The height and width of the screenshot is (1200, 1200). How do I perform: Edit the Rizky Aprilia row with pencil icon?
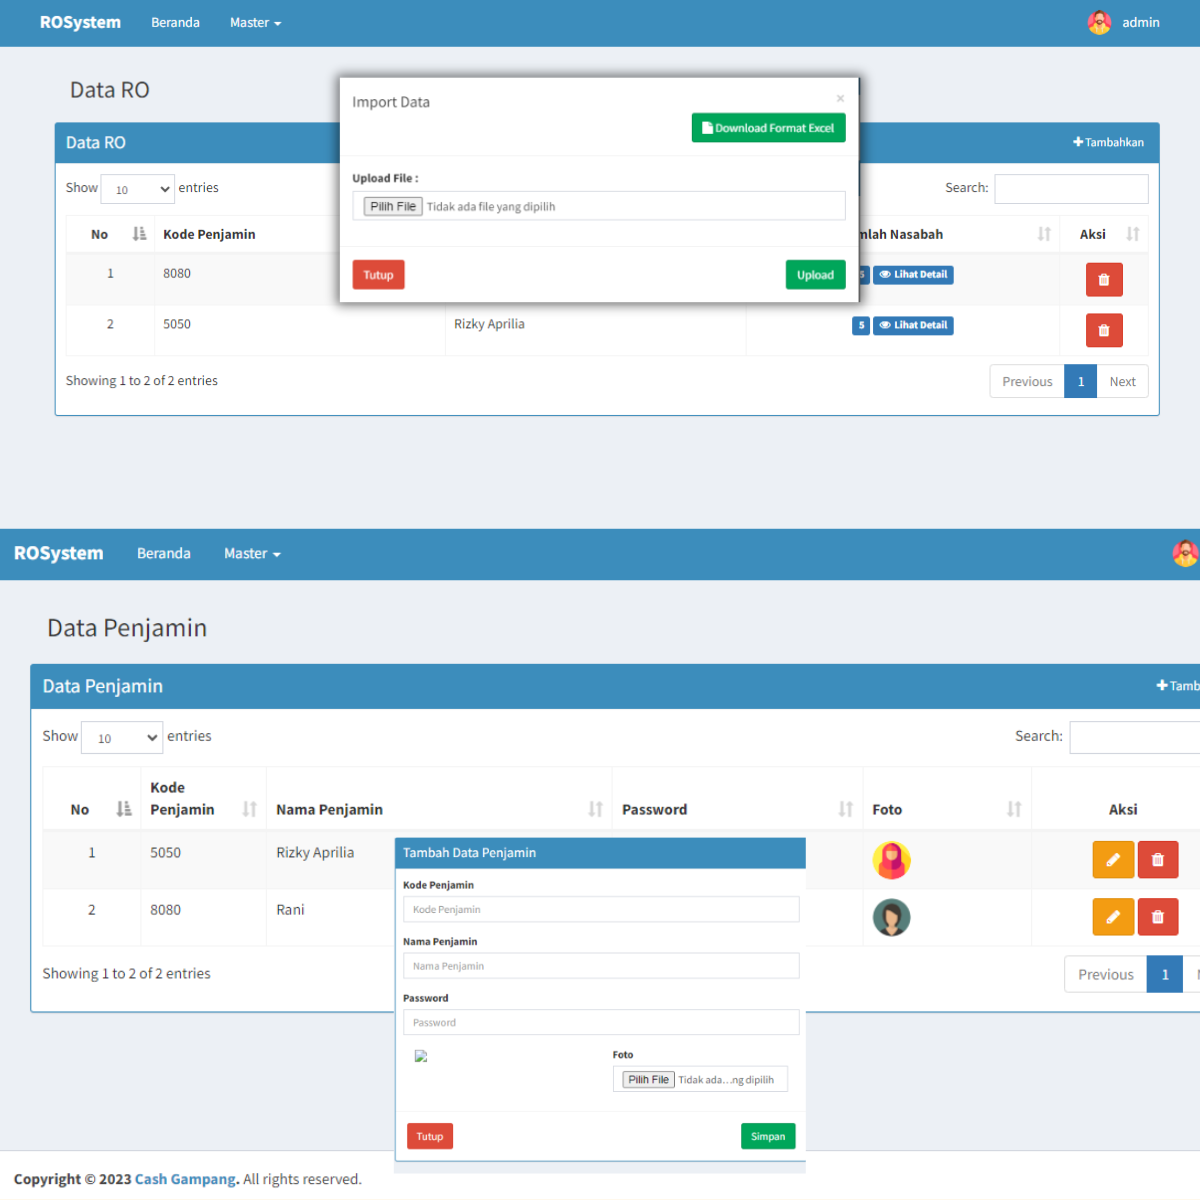point(1113,860)
